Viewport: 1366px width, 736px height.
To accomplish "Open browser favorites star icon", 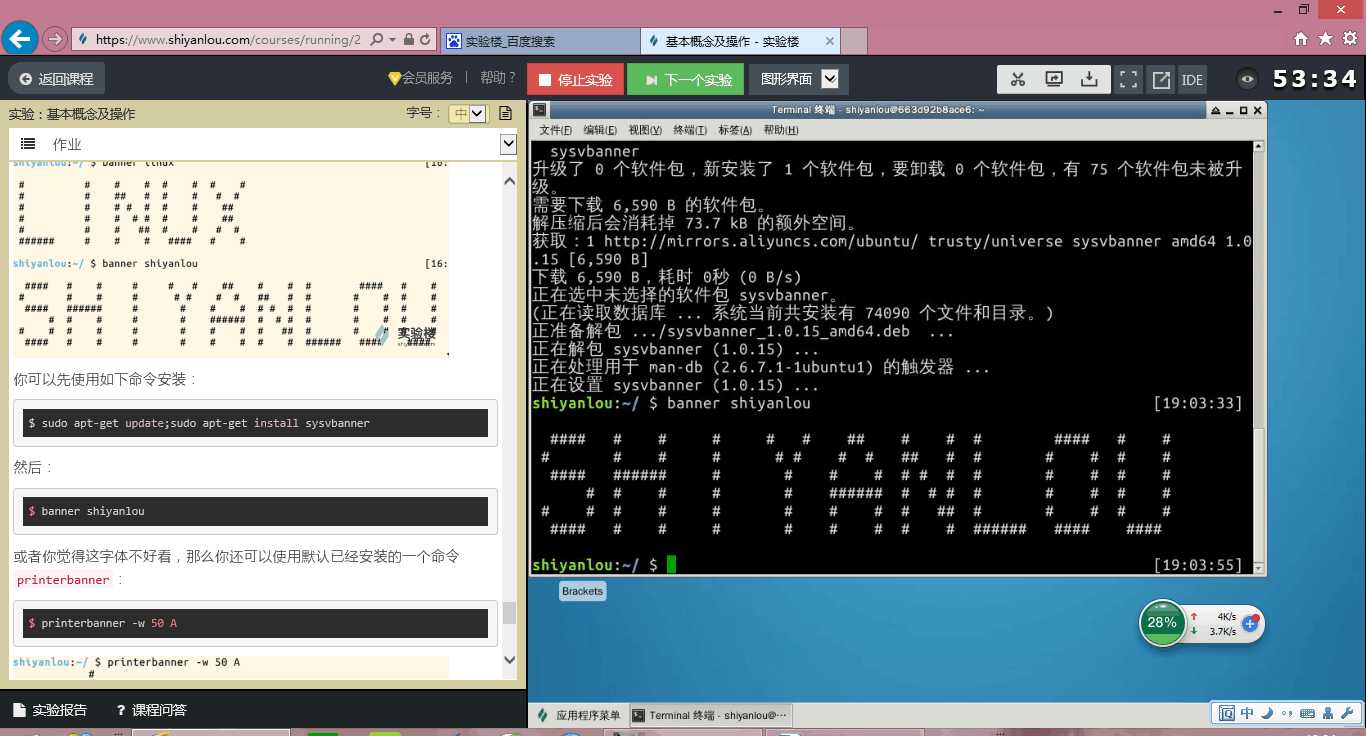I will [1325, 39].
